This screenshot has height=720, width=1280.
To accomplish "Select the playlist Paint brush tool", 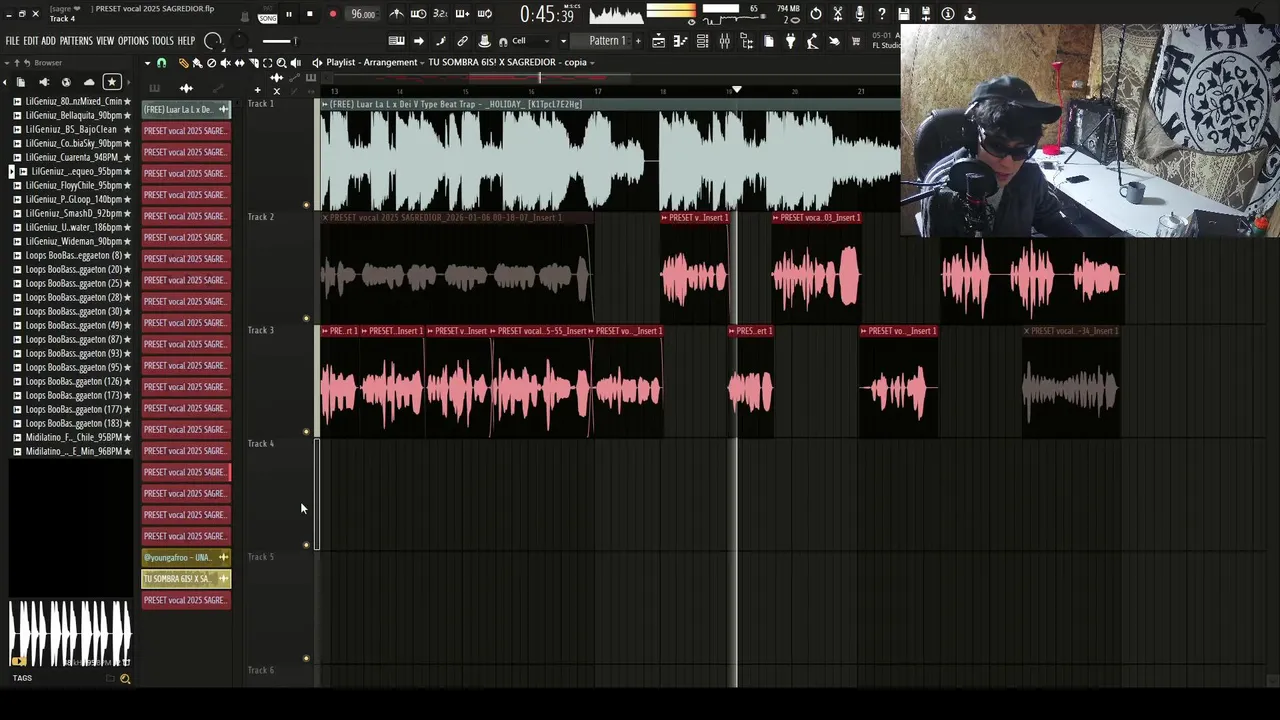I will pyautogui.click(x=197, y=63).
